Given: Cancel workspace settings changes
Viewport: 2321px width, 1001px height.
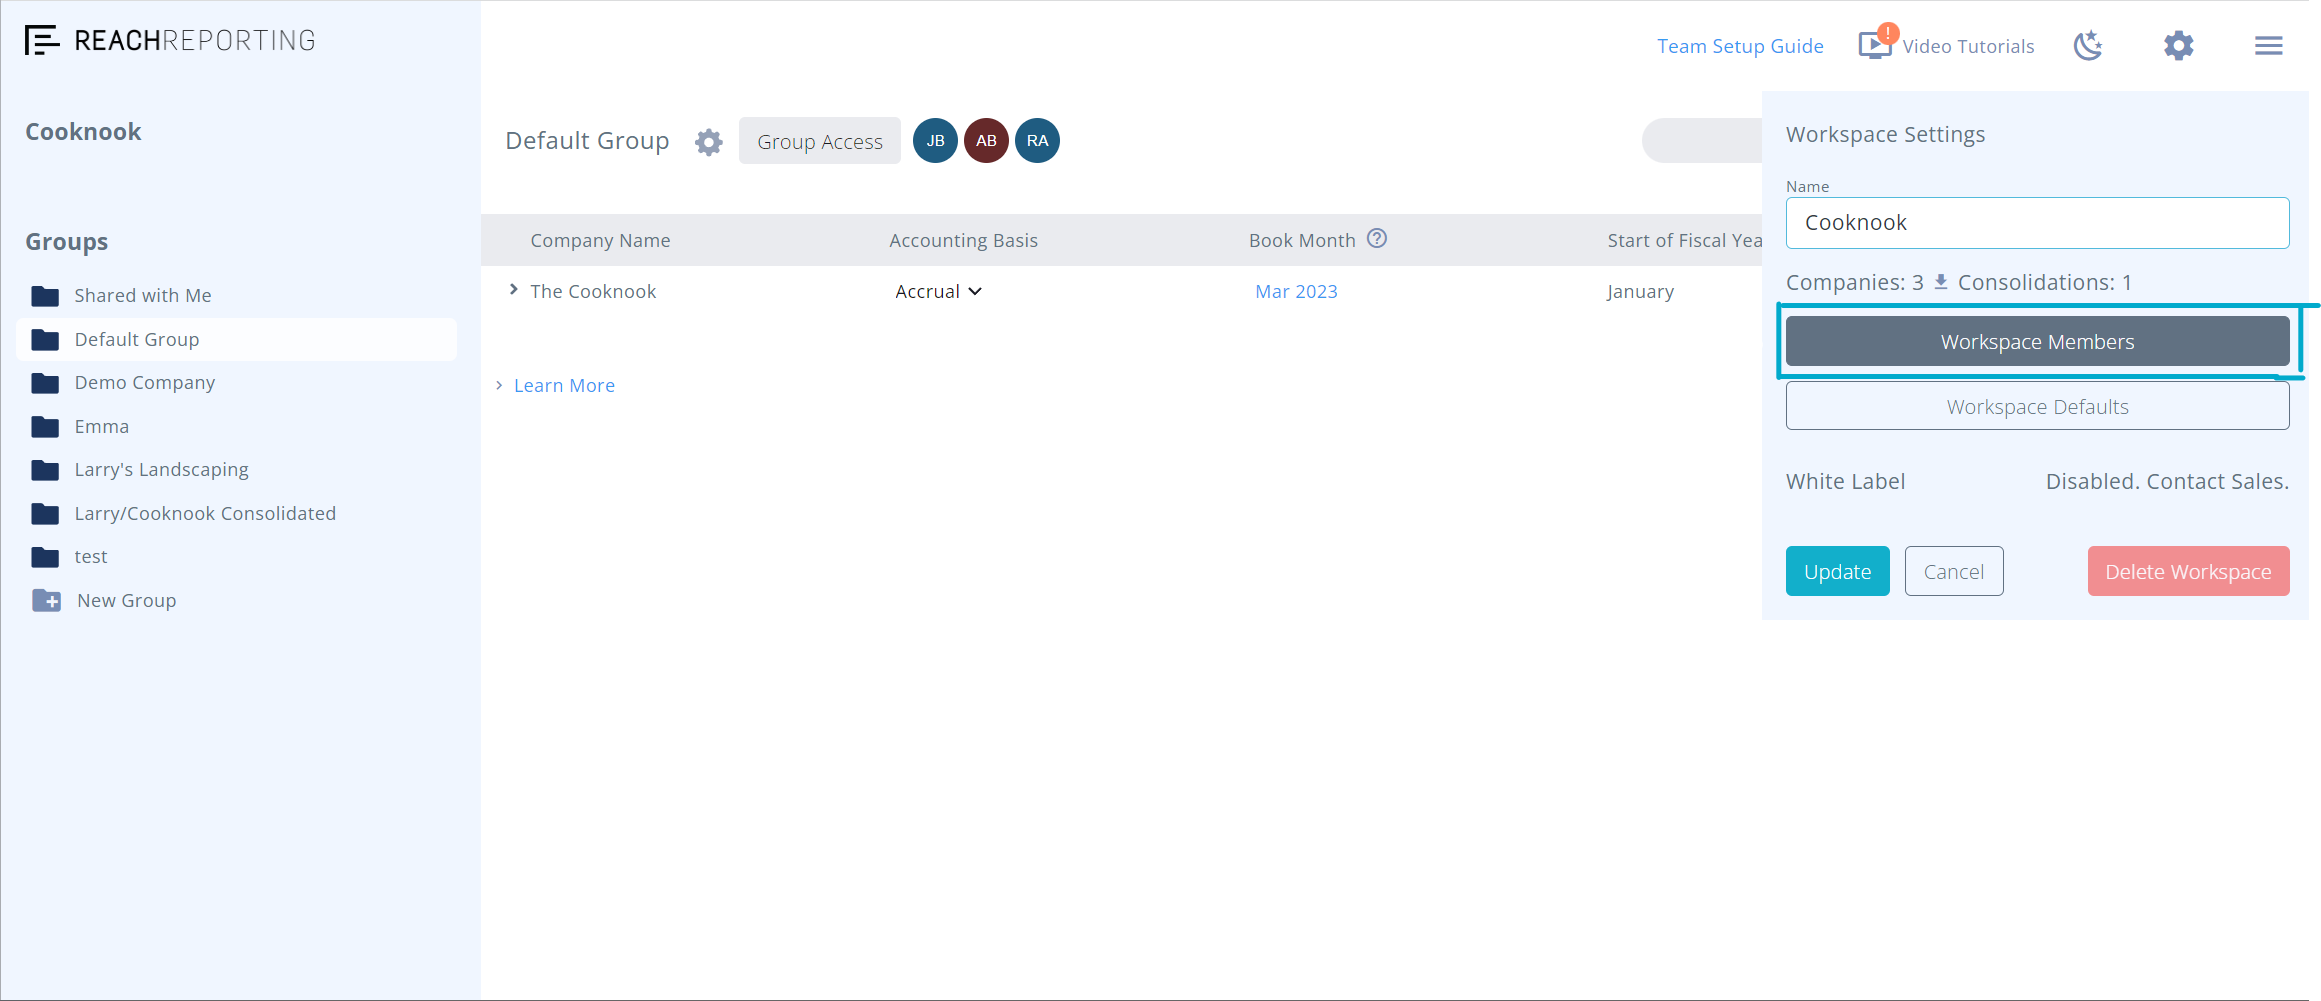Looking at the screenshot, I should click(1954, 571).
